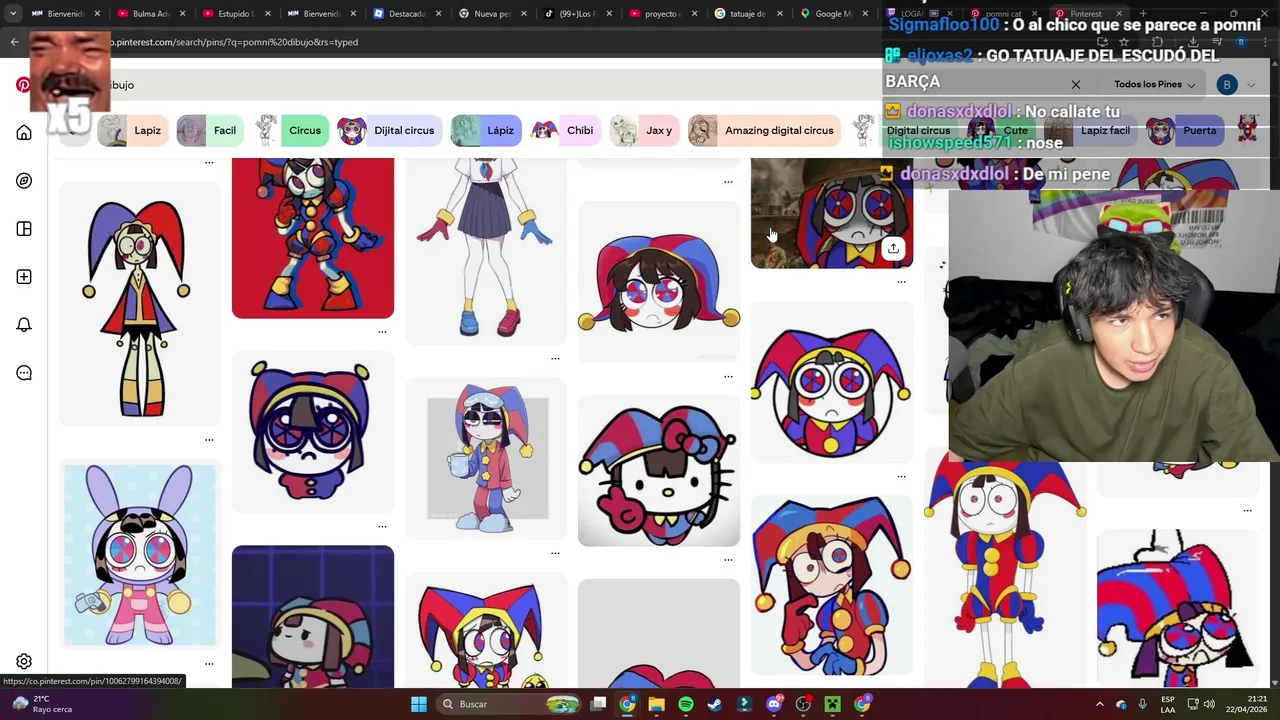Open more options under the red background Pomni pin

[382, 331]
